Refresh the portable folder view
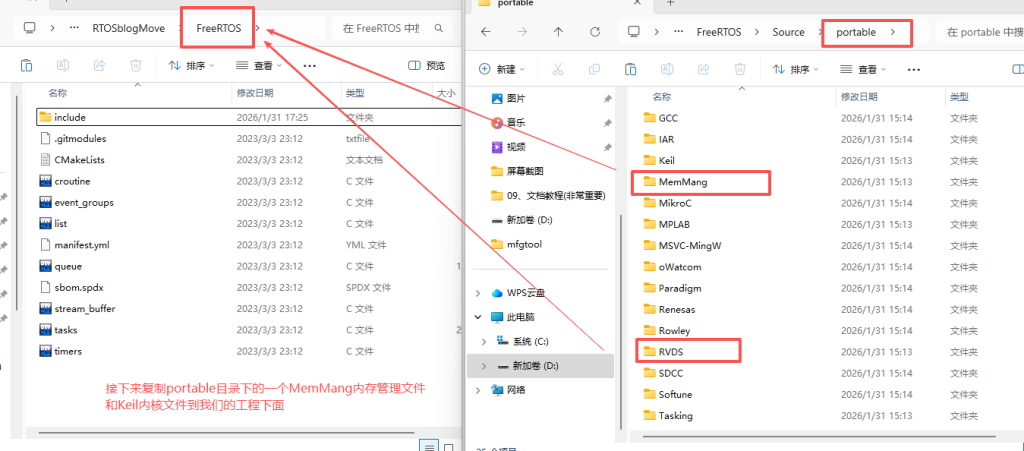This screenshot has height=451, width=1024. click(x=594, y=32)
